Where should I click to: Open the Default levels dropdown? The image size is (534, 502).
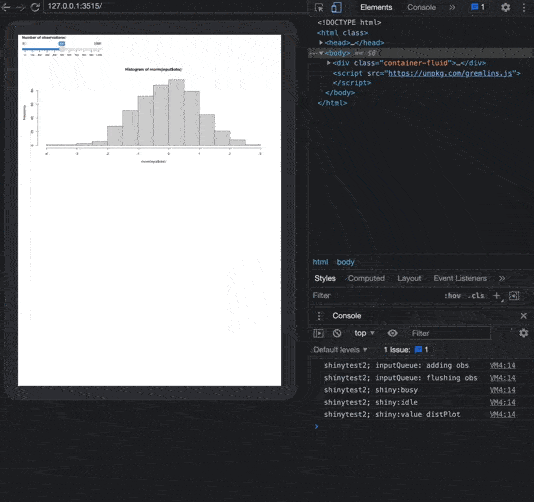coord(340,350)
